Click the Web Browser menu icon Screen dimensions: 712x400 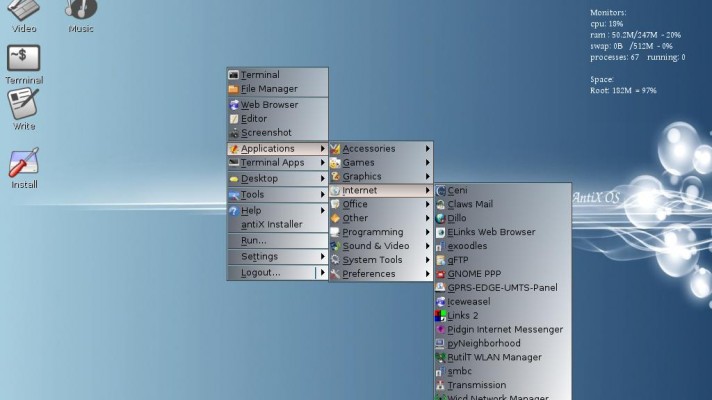click(x=234, y=105)
